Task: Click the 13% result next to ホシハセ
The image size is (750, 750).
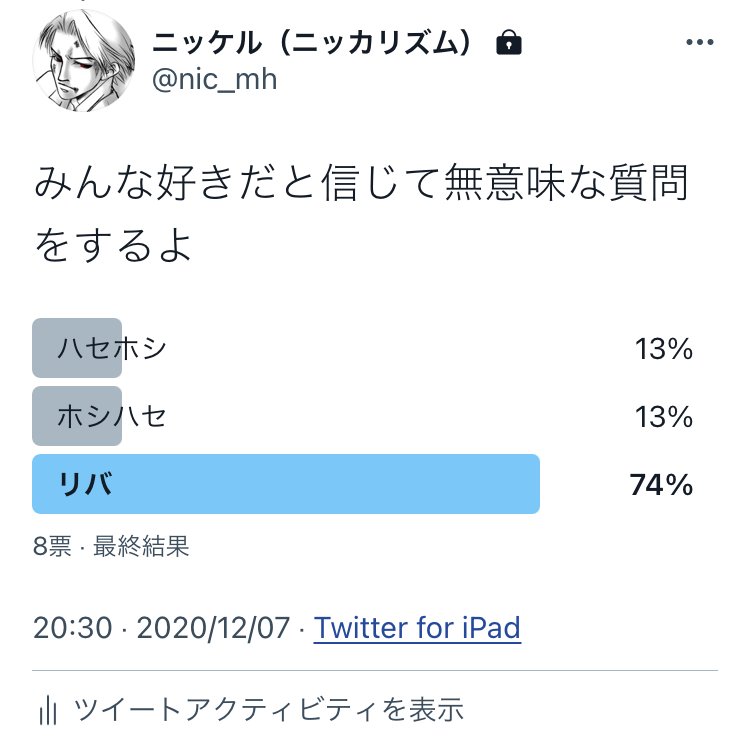Action: pos(664,417)
